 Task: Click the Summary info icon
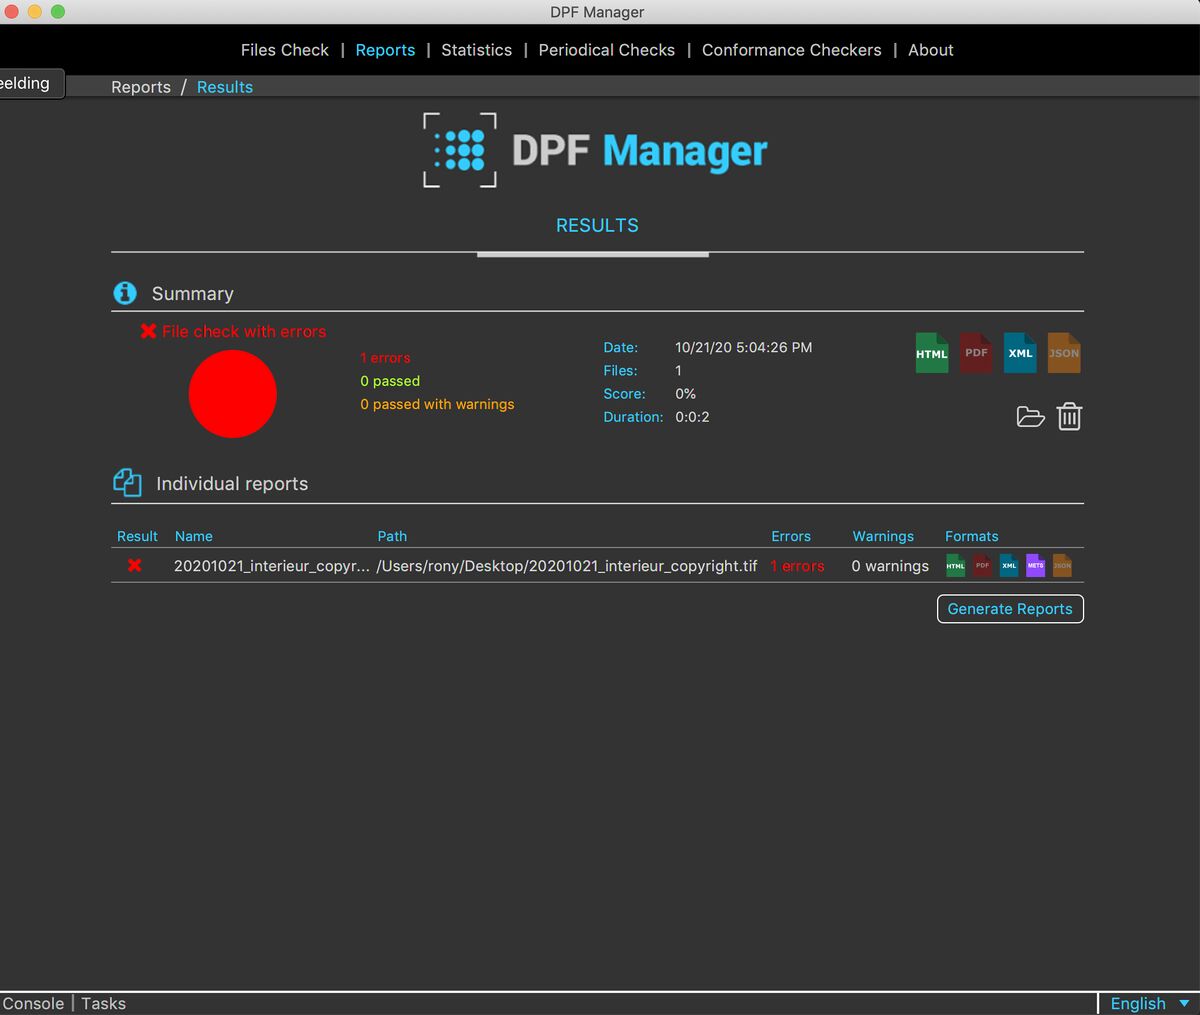[125, 293]
